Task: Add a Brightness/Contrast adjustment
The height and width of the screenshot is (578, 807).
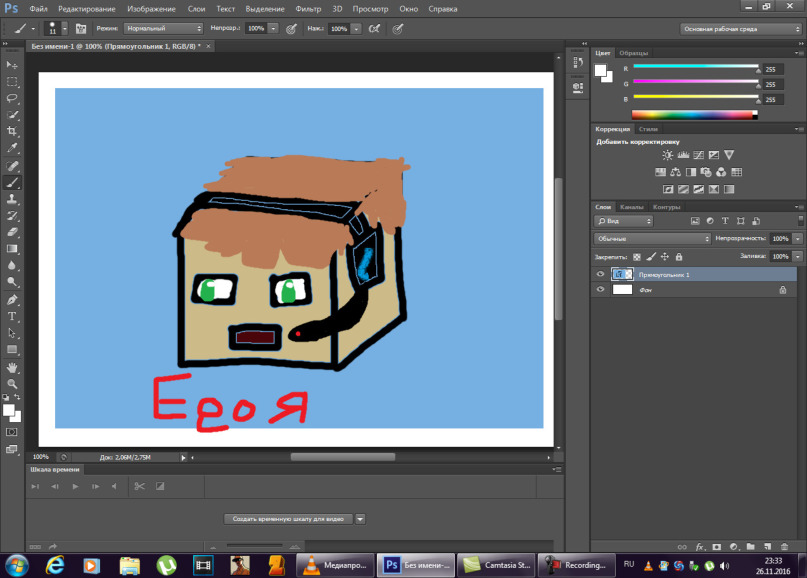Action: (667, 155)
